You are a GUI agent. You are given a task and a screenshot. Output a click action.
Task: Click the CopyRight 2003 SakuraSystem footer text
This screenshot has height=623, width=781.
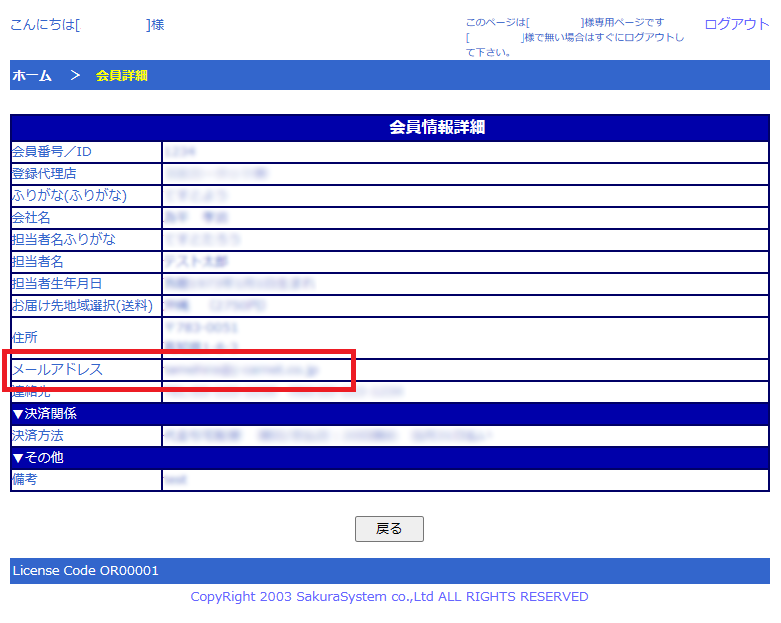[389, 597]
